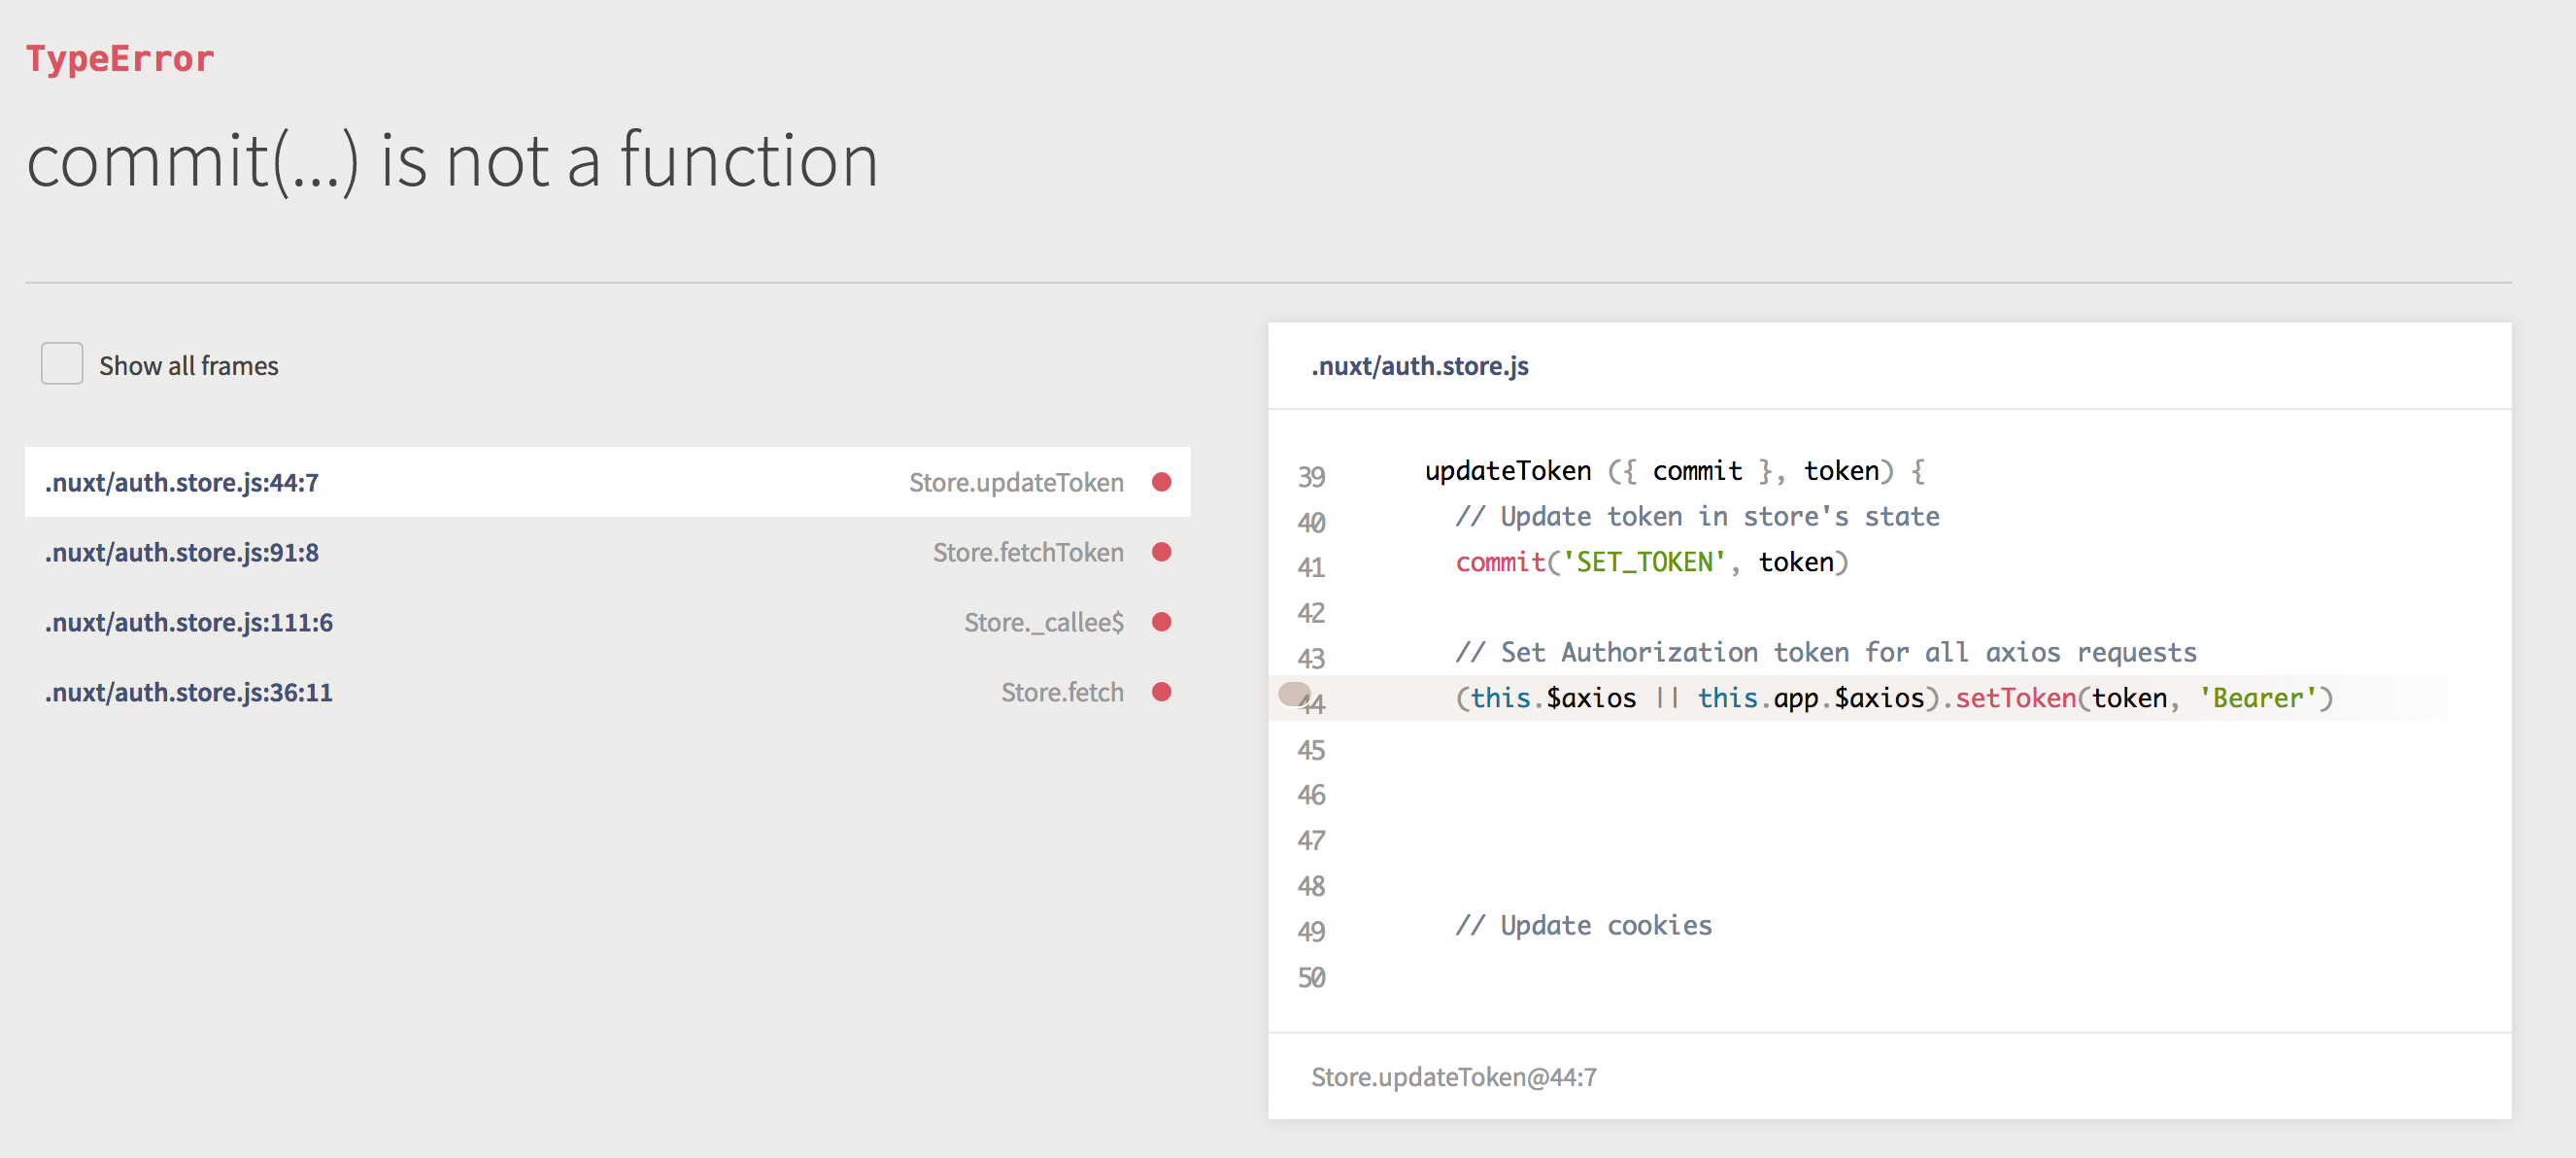Click the .nuxt/auth.store.js file header
The width and height of the screenshot is (2576, 1158).
point(1419,366)
